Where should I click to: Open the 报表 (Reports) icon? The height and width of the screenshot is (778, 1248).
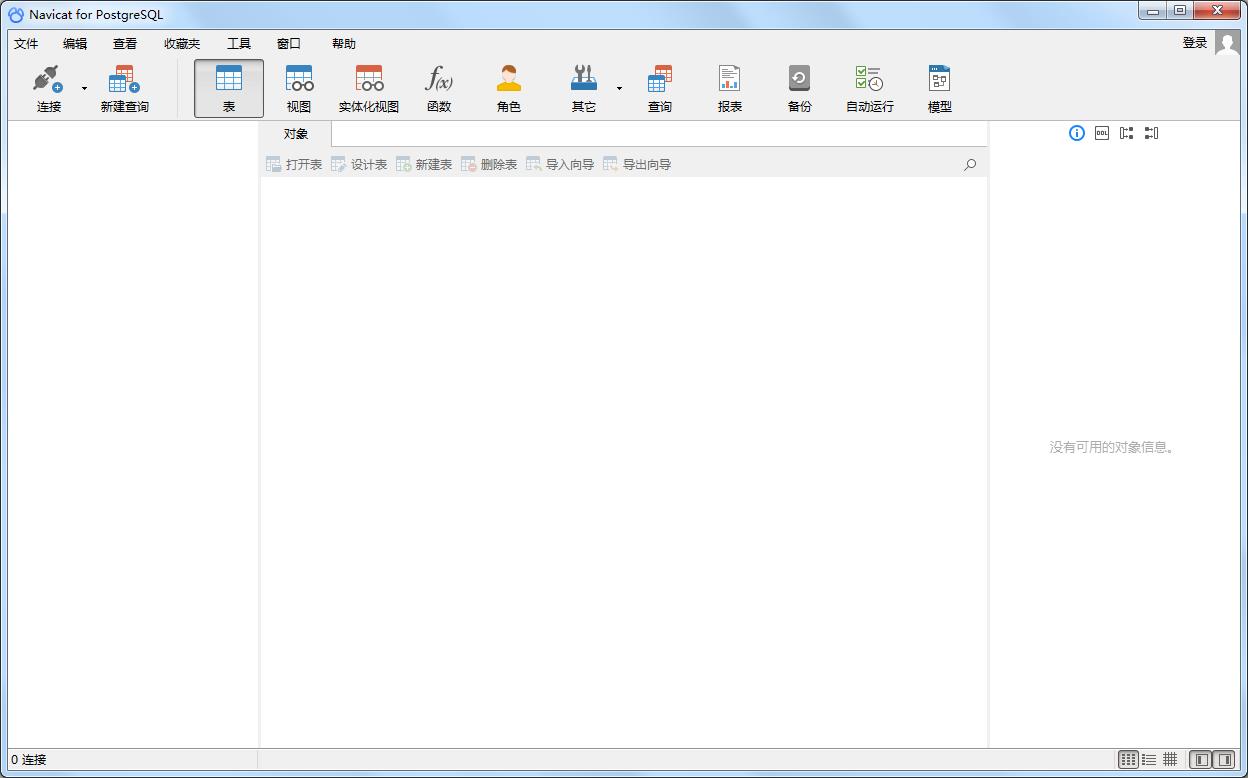pos(729,88)
